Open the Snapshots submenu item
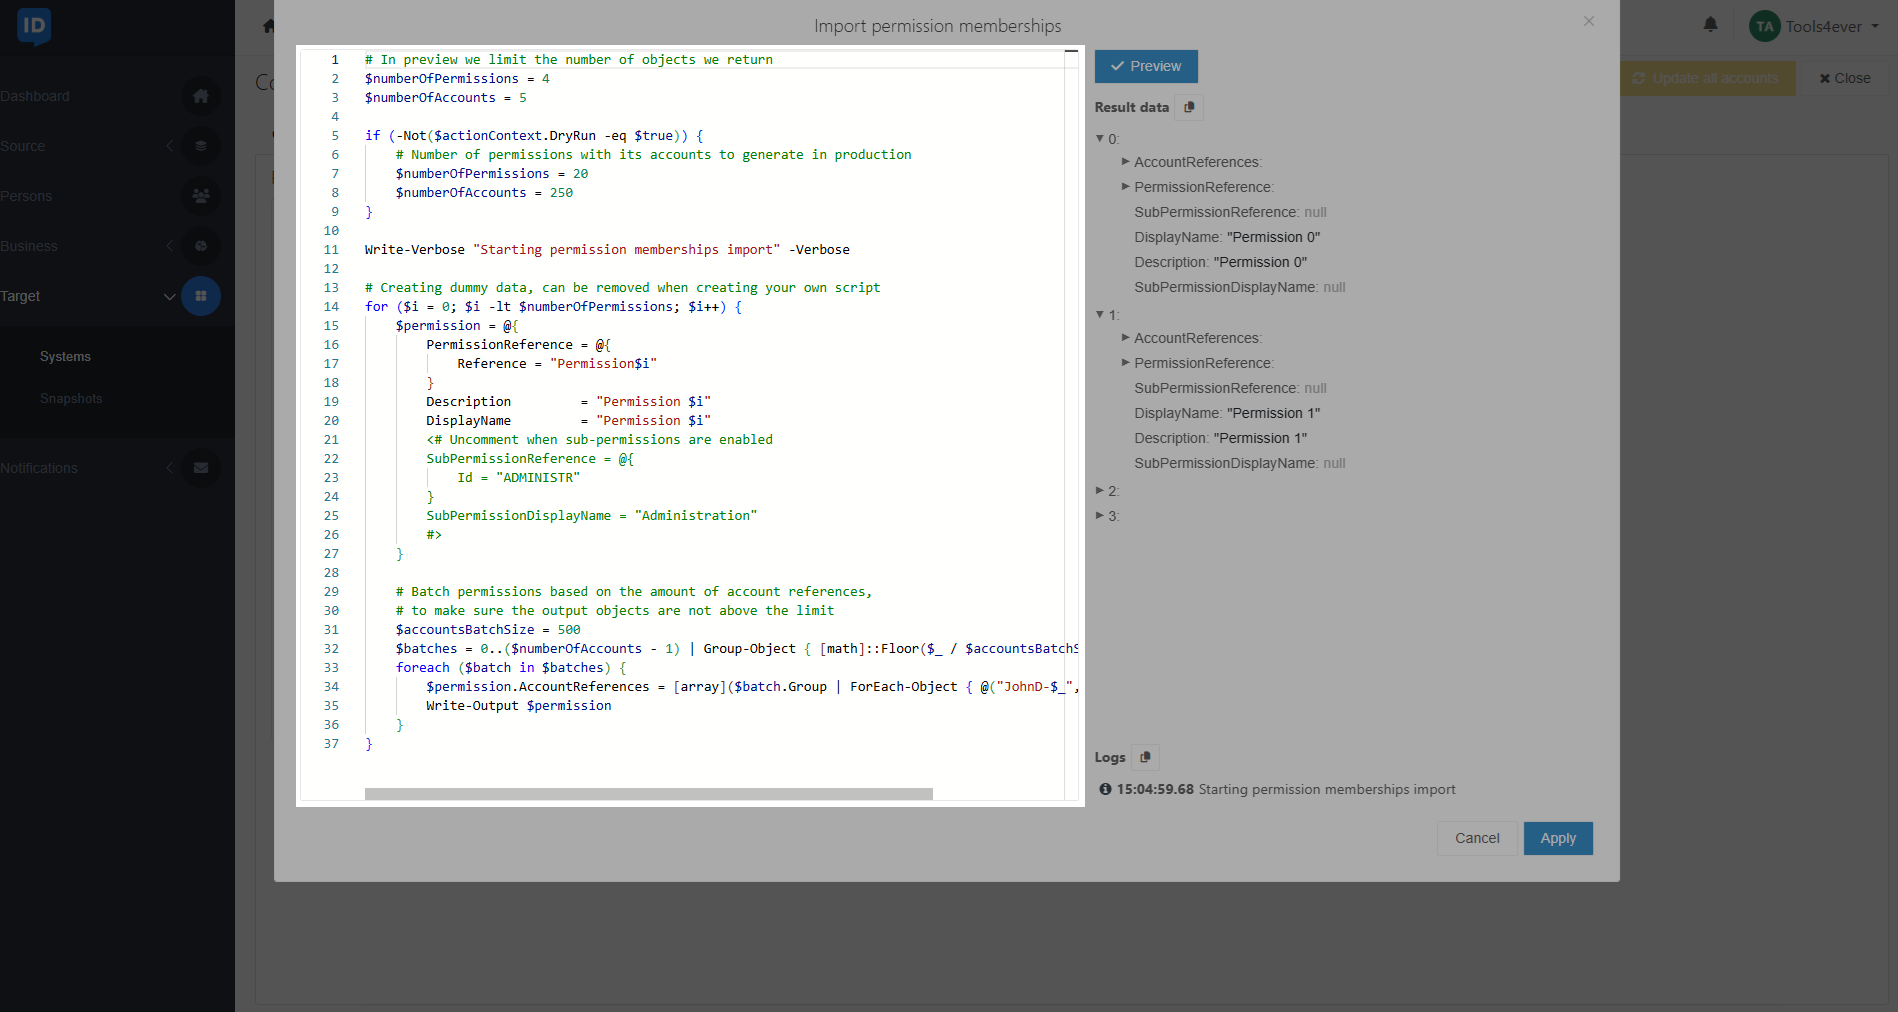Screen dimensions: 1898x1012 (x=71, y=399)
